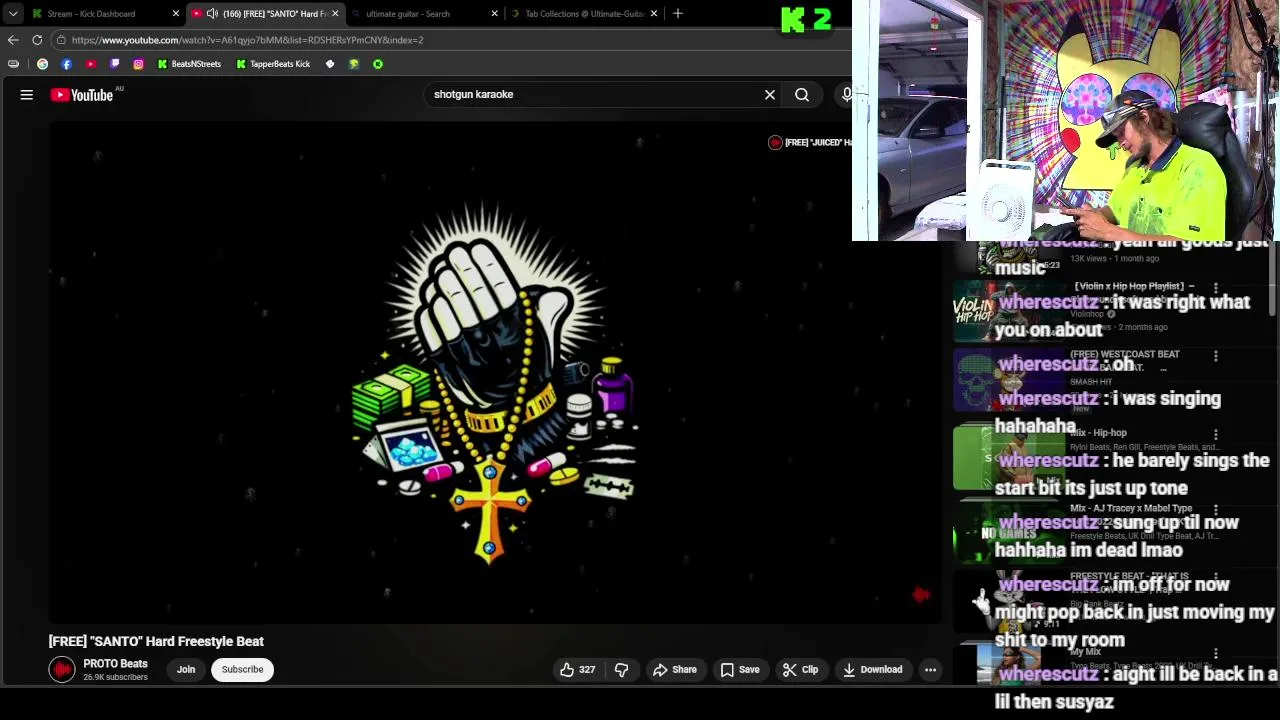
Task: Open the Instagram bookmark
Action: (x=138, y=64)
